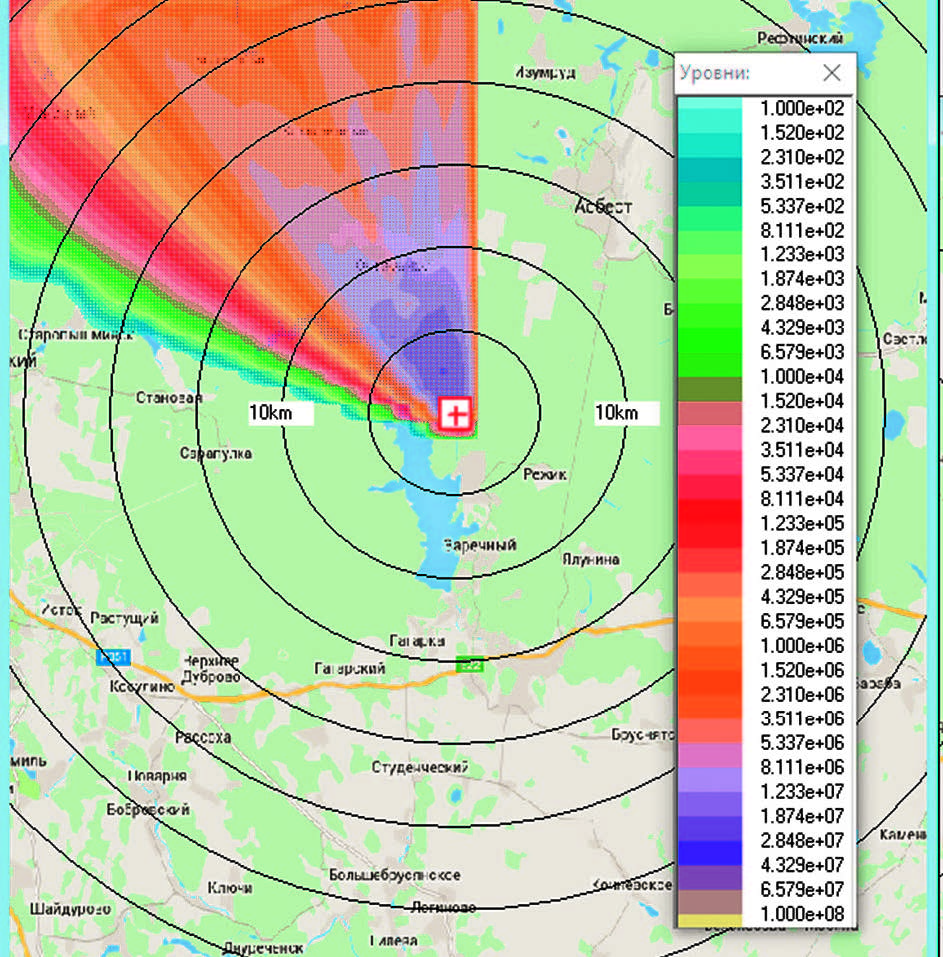Image resolution: width=943 pixels, height=957 pixels.
Task: Click the Сарапулка village label
Action: click(216, 453)
